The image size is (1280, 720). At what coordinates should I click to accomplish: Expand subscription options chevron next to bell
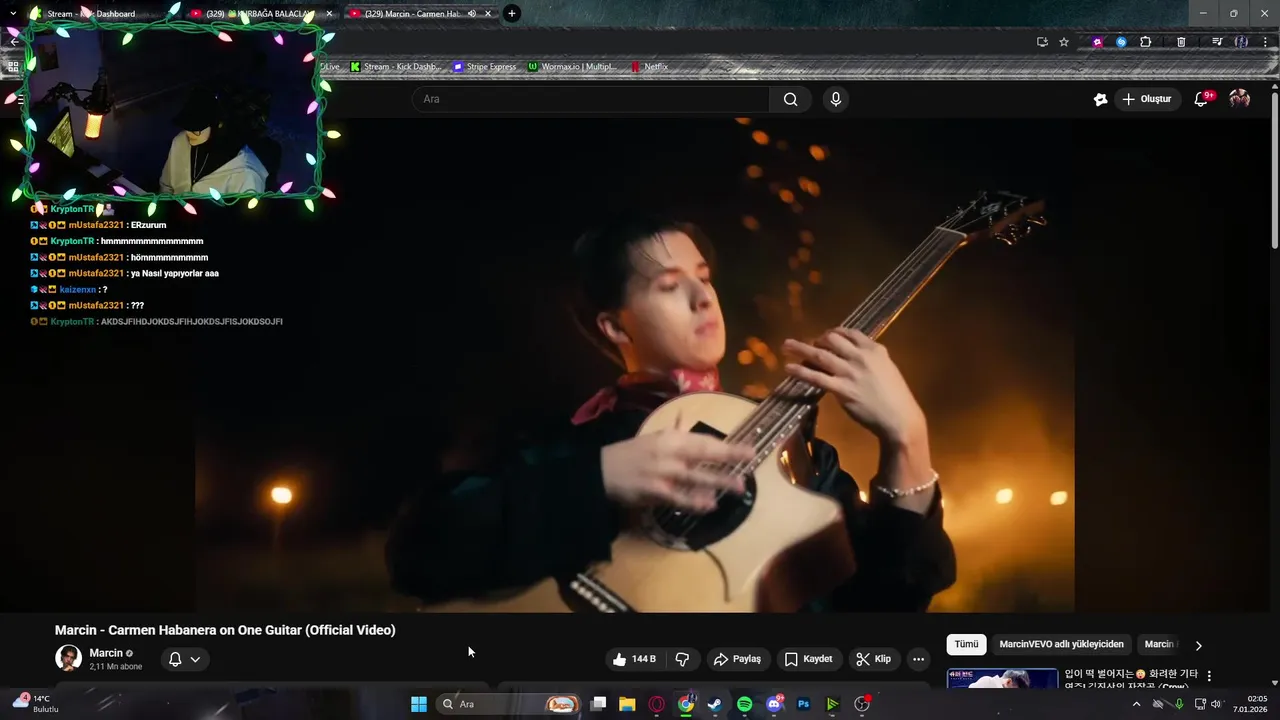(195, 659)
